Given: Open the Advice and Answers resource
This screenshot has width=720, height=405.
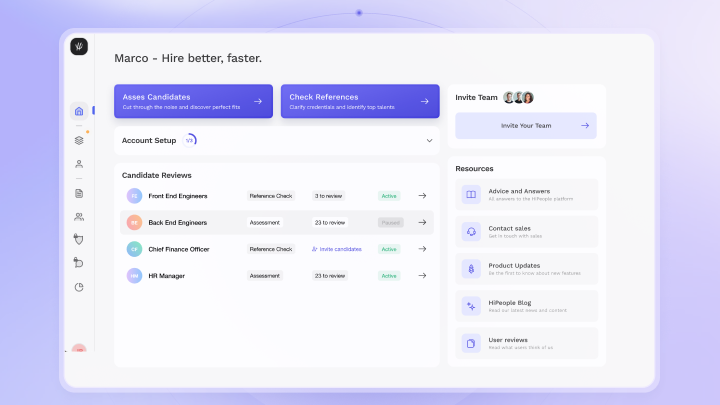Looking at the screenshot, I should [x=526, y=194].
